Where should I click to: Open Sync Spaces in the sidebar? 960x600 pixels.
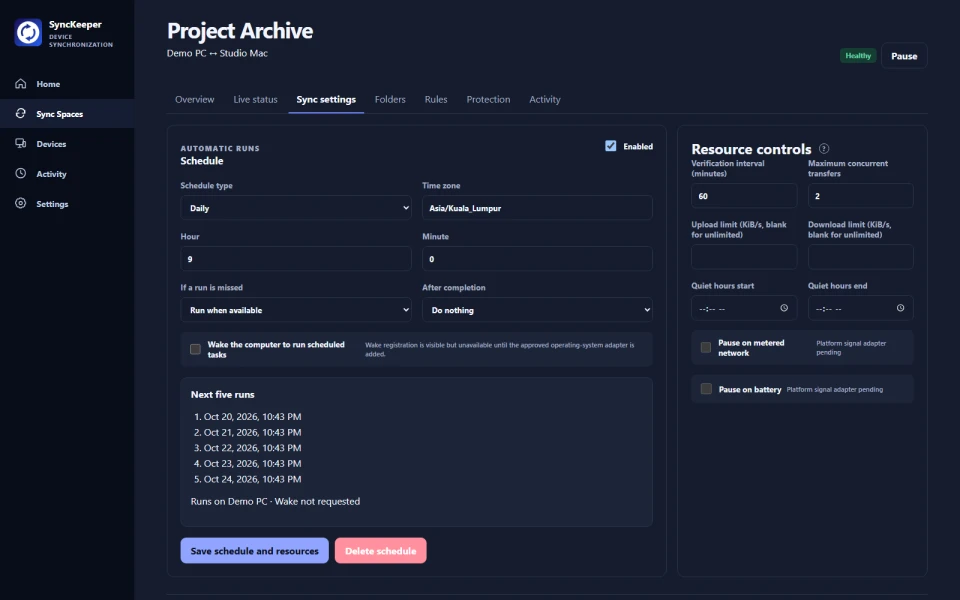coord(67,114)
